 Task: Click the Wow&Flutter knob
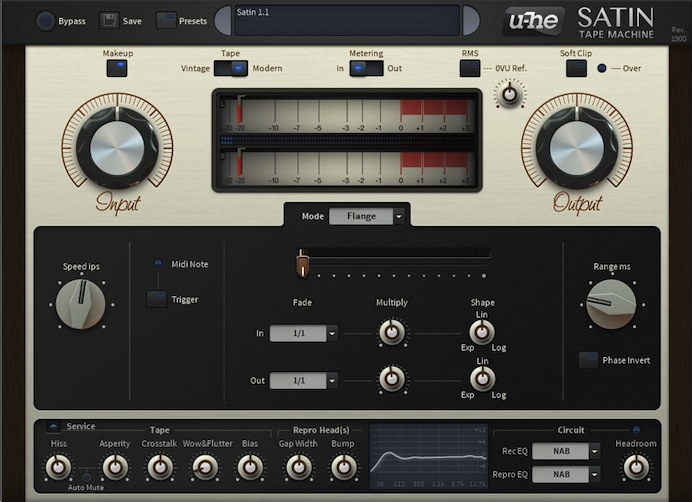(205, 467)
